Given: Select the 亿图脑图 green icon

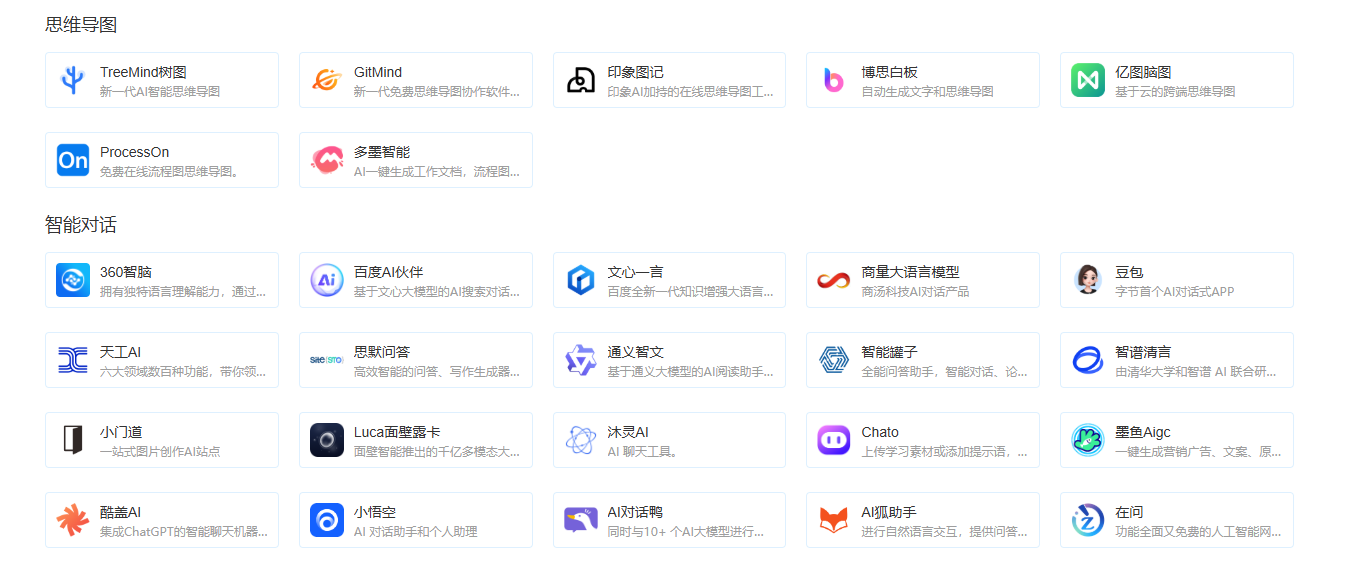Looking at the screenshot, I should (1088, 80).
